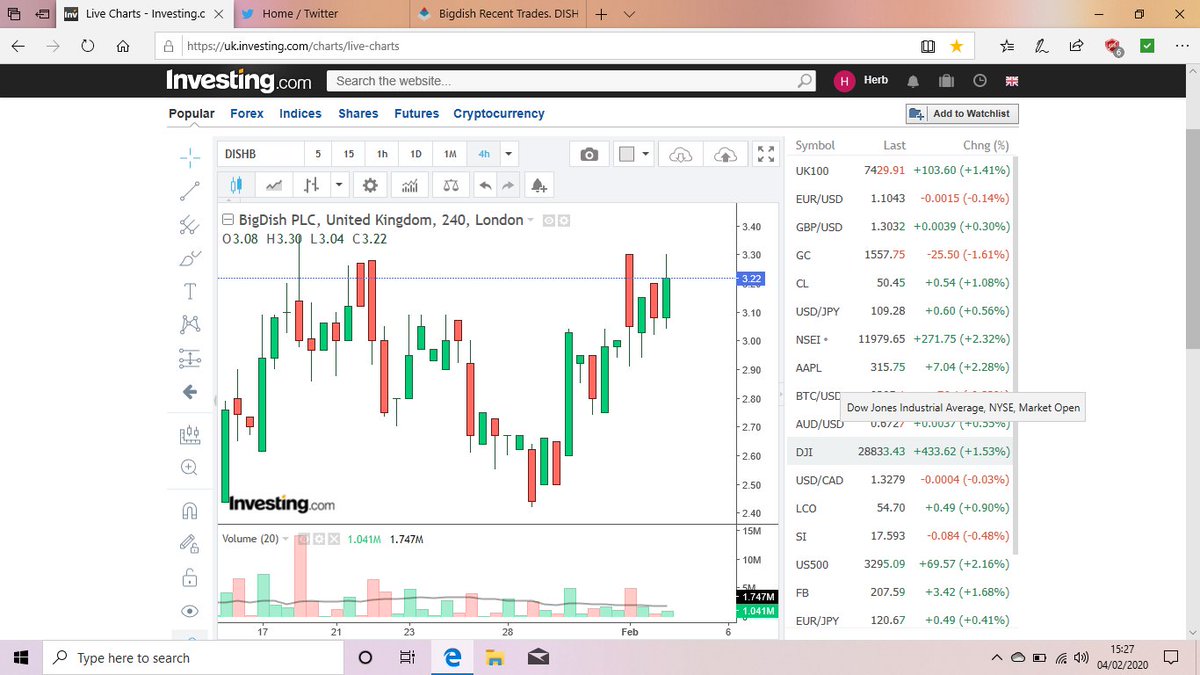
Task: Toggle fullscreen chart mode
Action: 766,154
